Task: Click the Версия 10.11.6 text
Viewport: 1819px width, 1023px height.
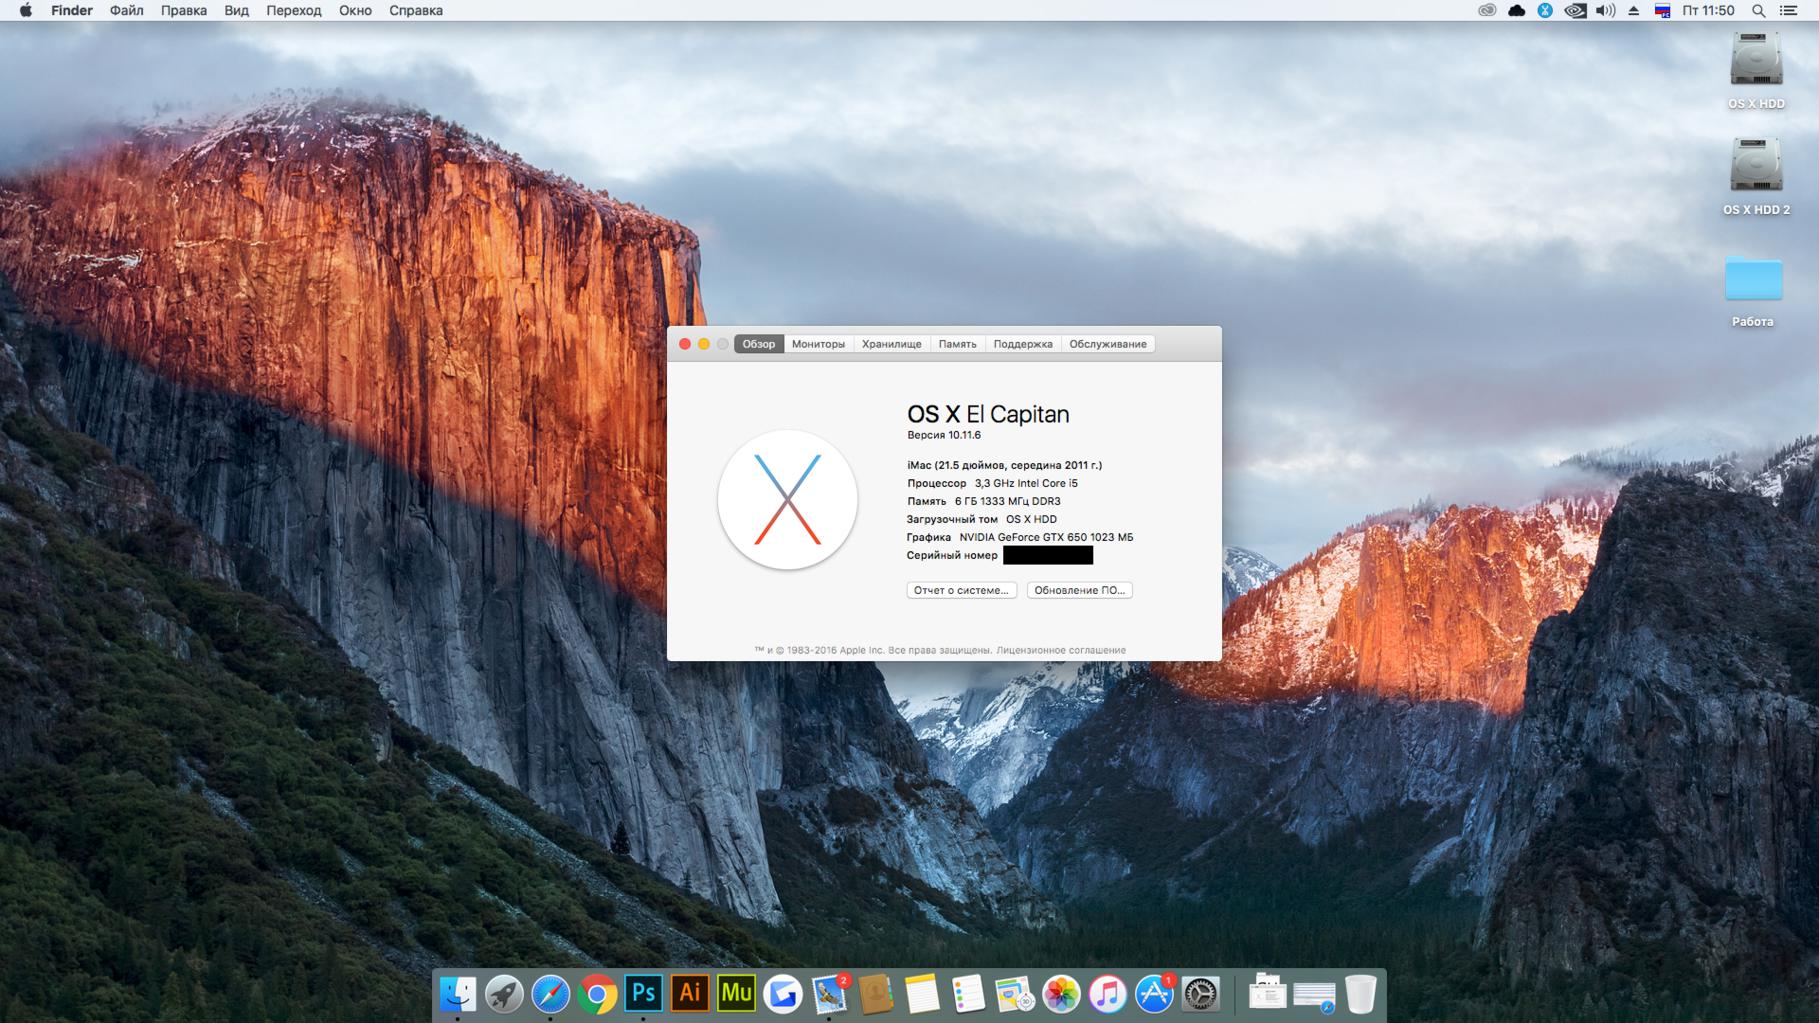Action: 944,435
